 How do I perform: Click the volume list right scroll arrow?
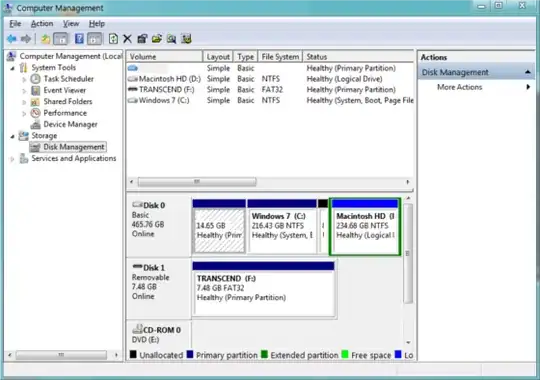(408, 182)
